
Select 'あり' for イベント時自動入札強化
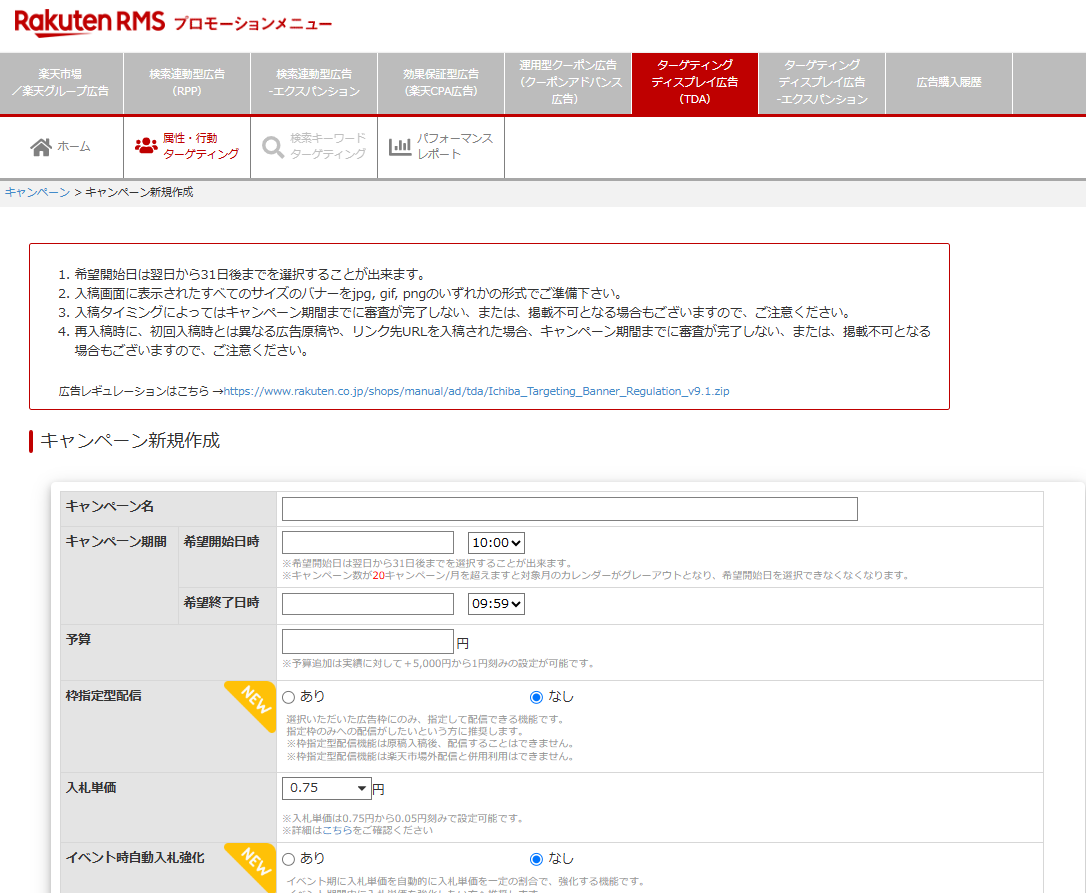[289, 859]
